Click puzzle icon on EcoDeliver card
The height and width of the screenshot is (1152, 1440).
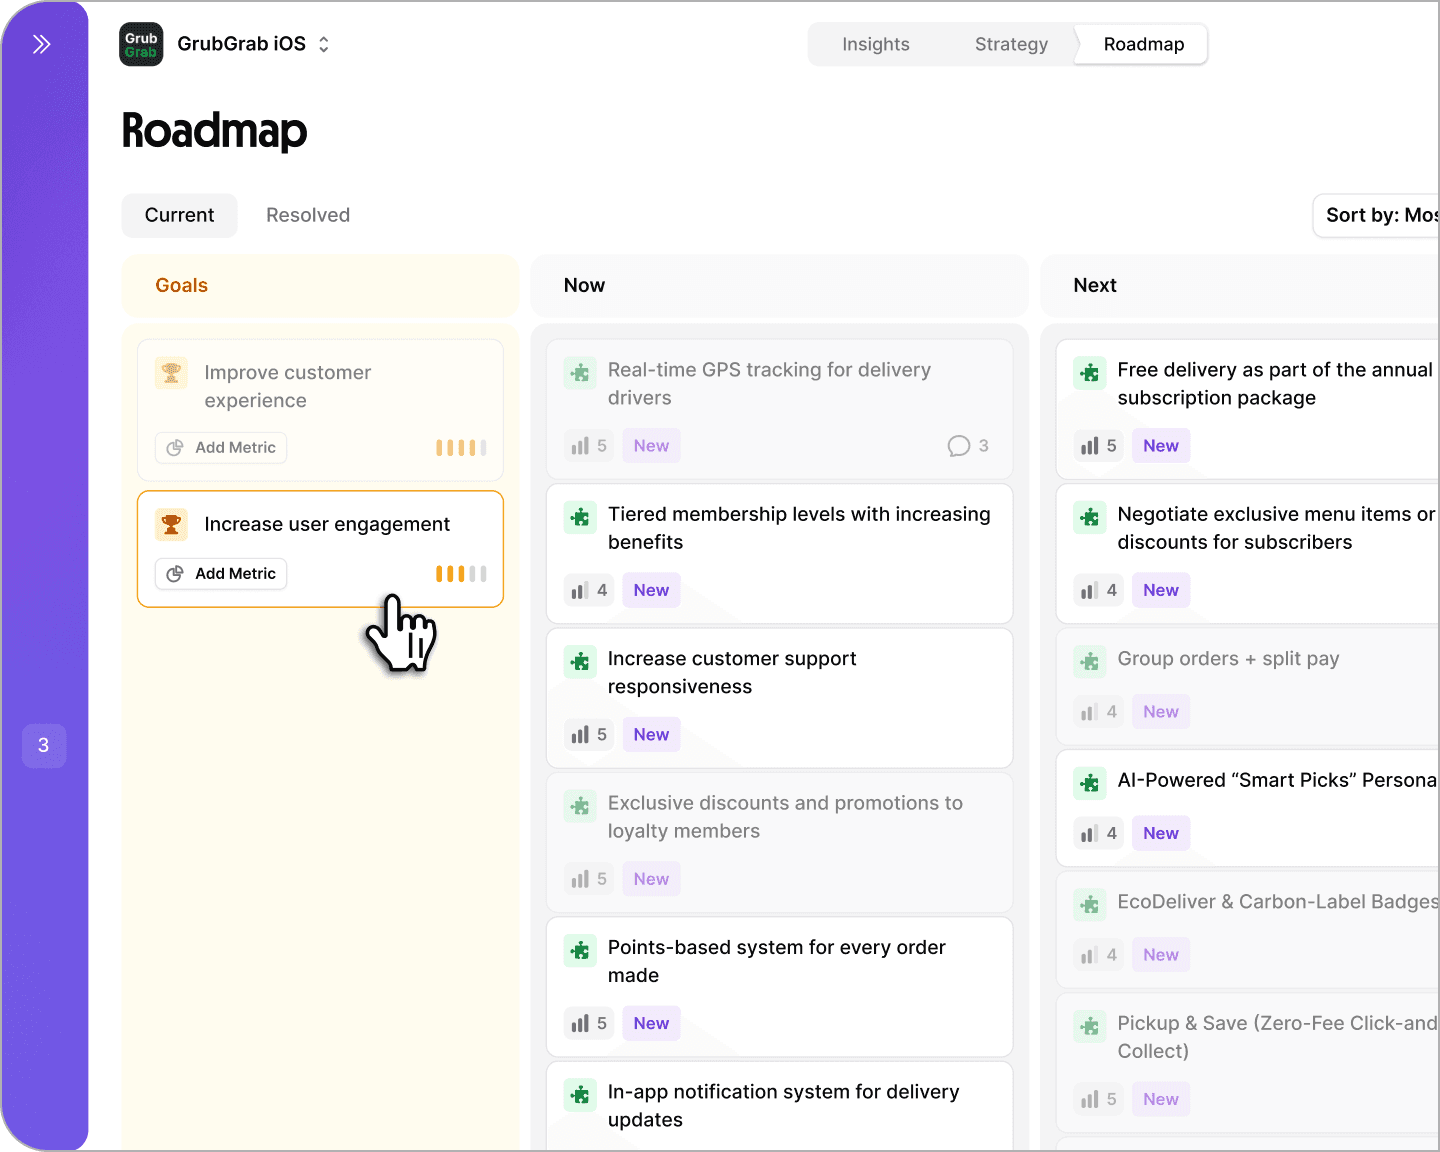[x=1090, y=905]
